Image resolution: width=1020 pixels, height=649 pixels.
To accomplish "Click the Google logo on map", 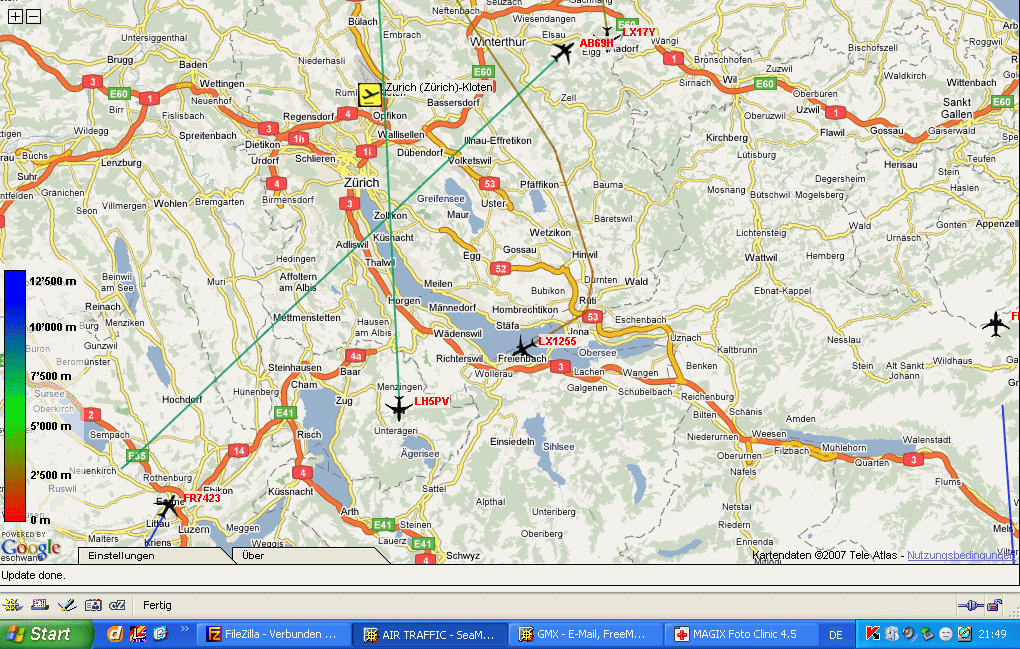I will coord(30,547).
